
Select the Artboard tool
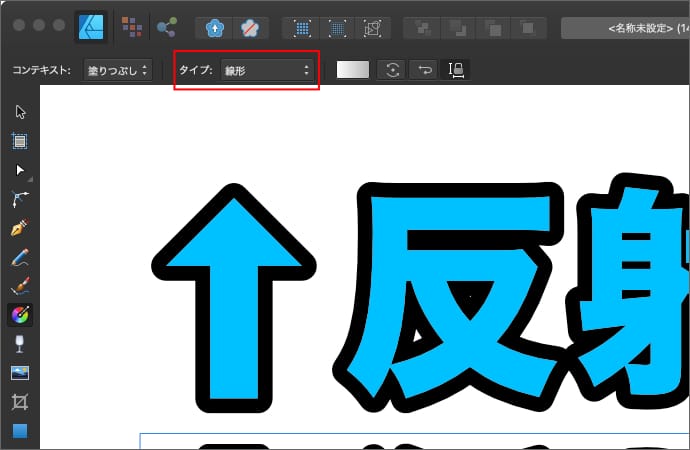pyautogui.click(x=20, y=141)
